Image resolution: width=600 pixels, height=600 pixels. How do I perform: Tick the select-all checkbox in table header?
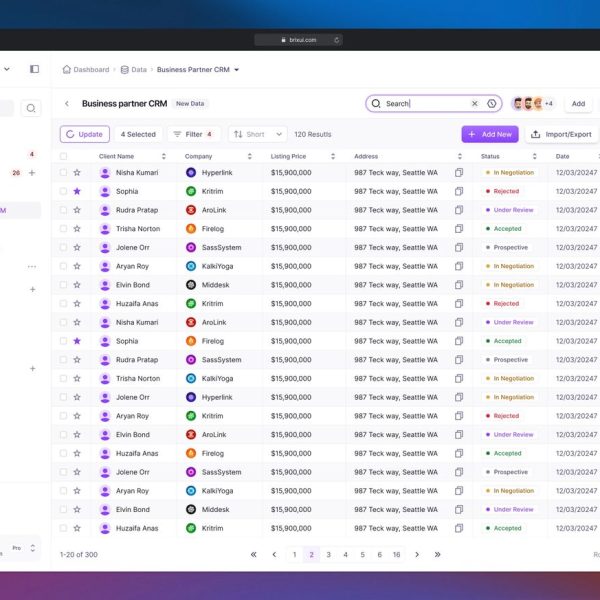[64, 156]
